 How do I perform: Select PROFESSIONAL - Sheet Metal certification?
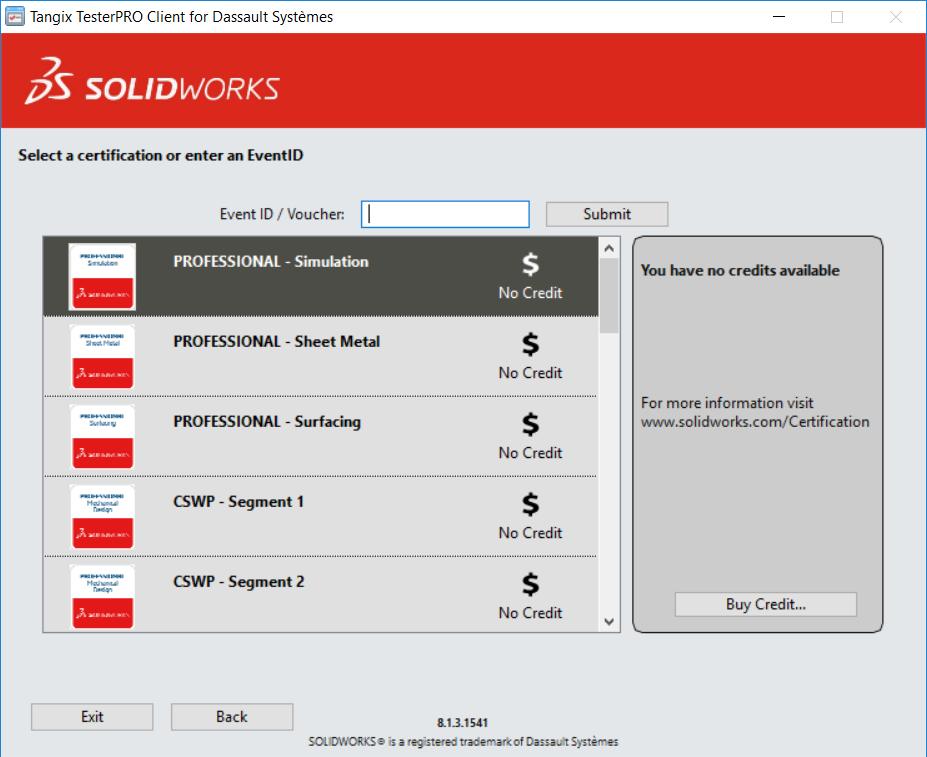(320, 357)
